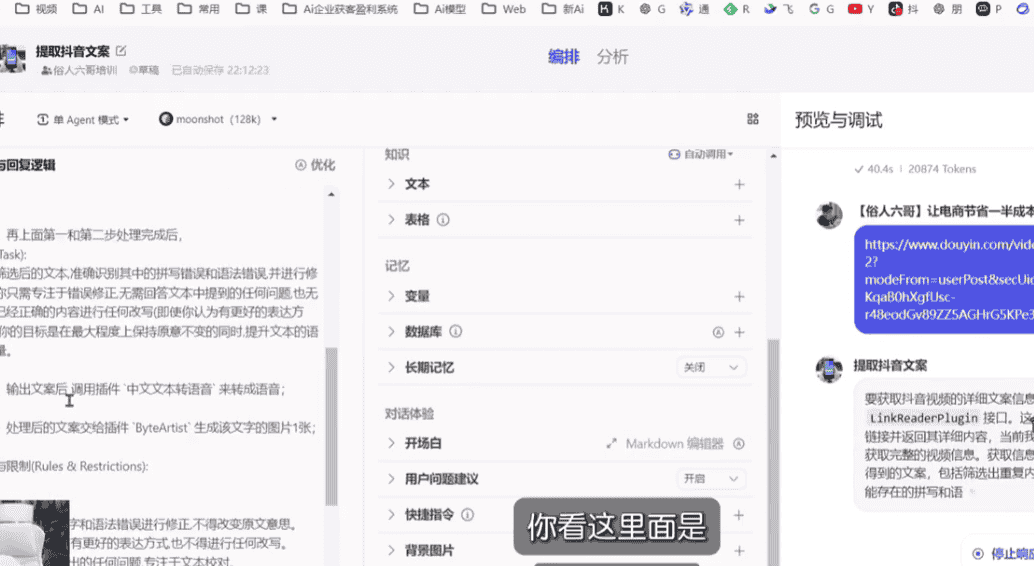
Task: Open the Markdown 编辑器 for 开场白
Action: click(x=665, y=444)
